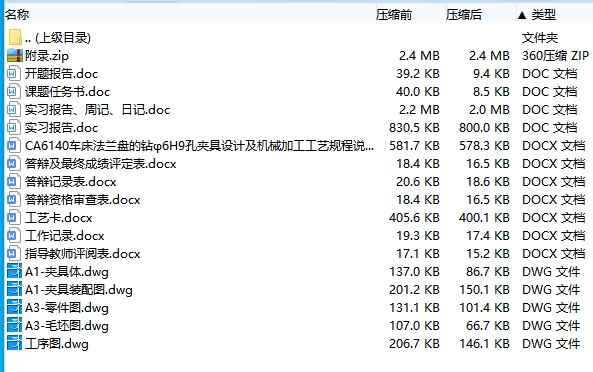
Task: Click the A3-零件图.dwg file icon
Action: click(14, 308)
